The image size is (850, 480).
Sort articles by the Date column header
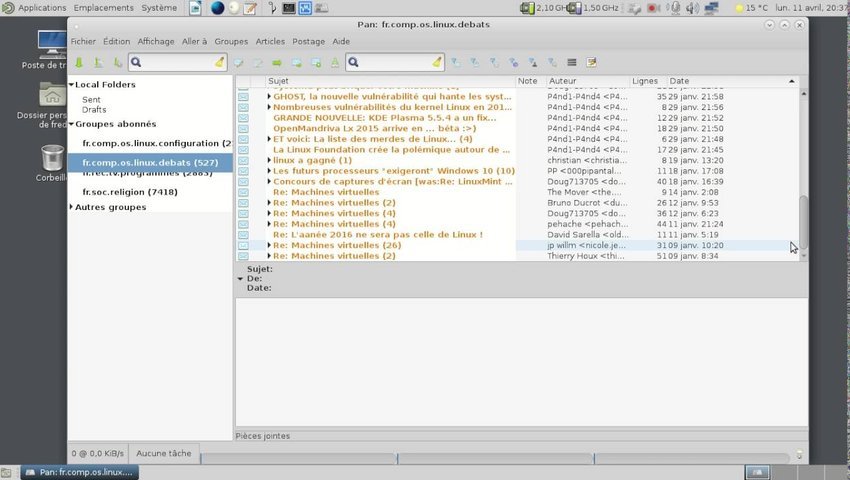point(732,81)
